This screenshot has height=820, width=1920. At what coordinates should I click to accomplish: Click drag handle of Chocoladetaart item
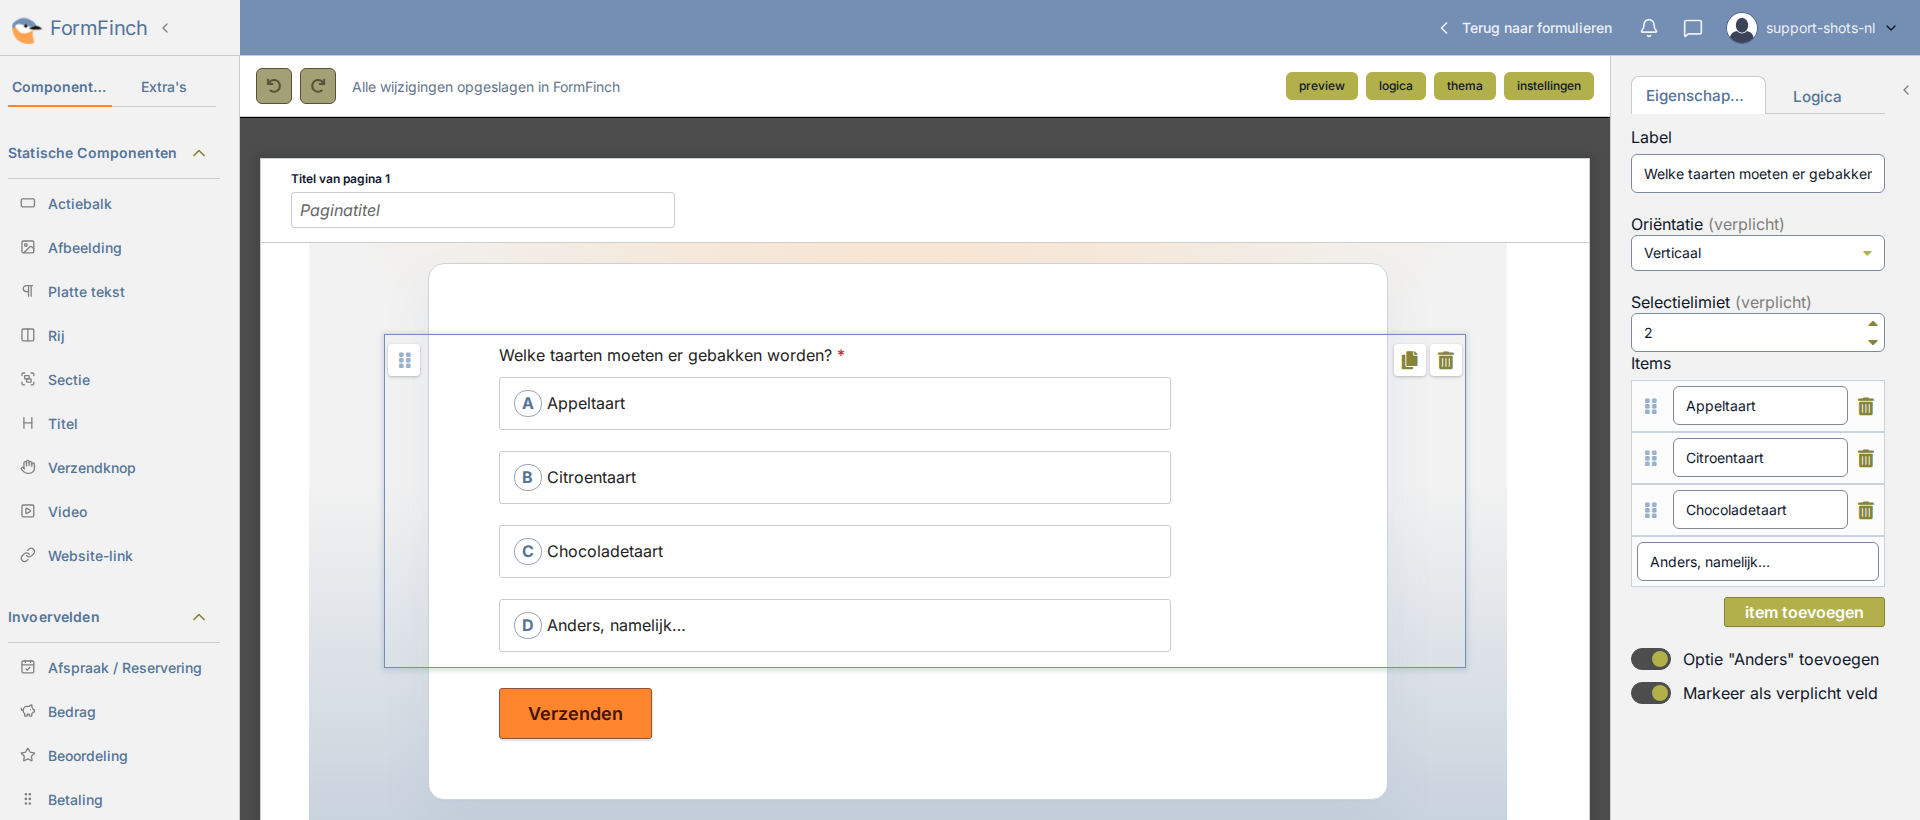[x=1651, y=510]
